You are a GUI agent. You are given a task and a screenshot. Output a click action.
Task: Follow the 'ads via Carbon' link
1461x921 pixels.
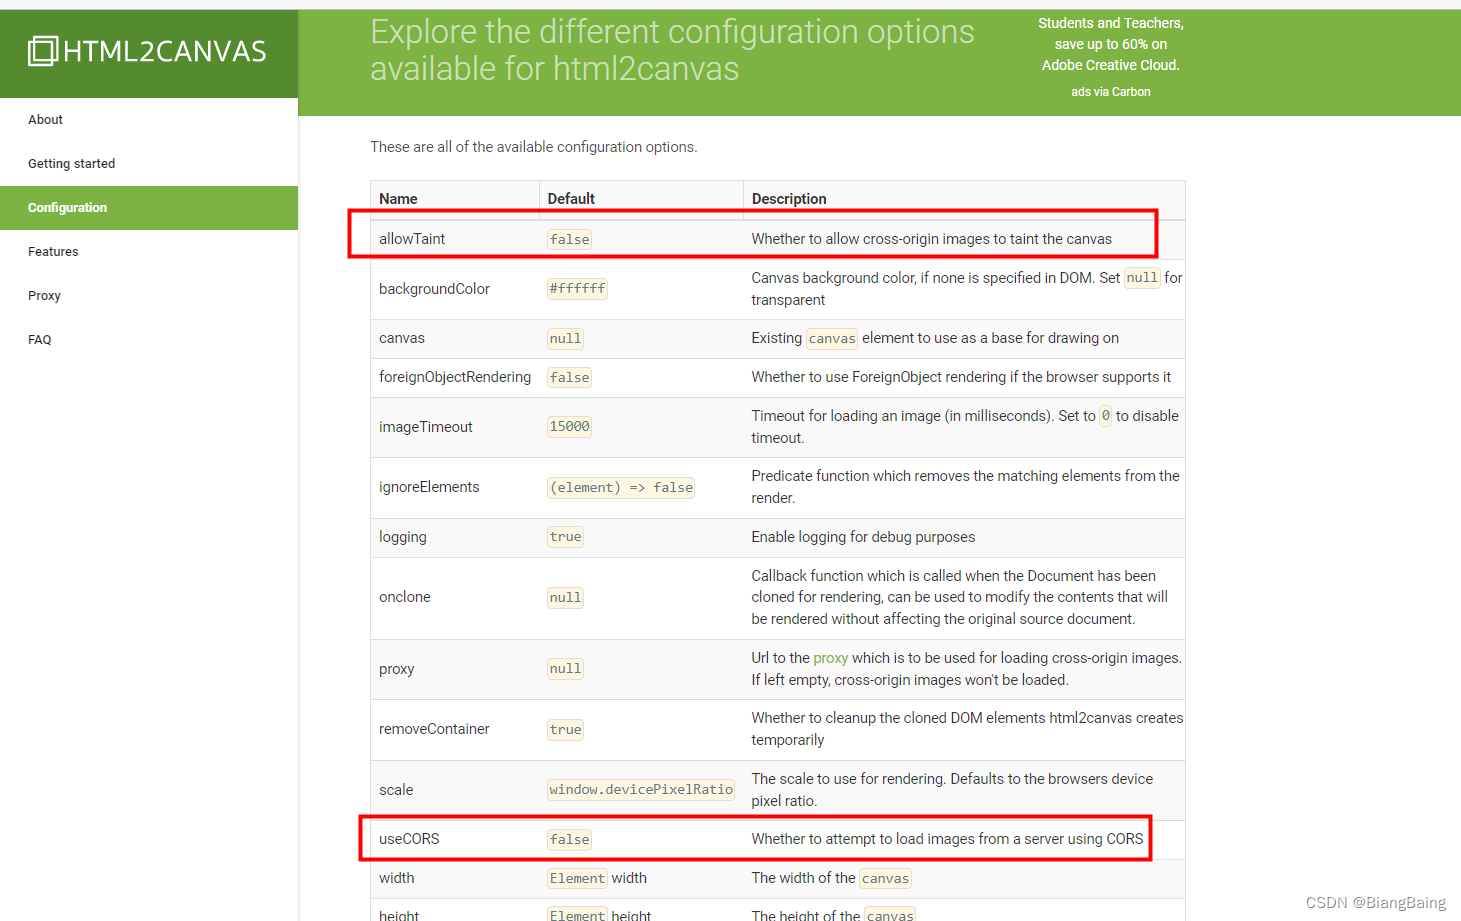(1110, 92)
